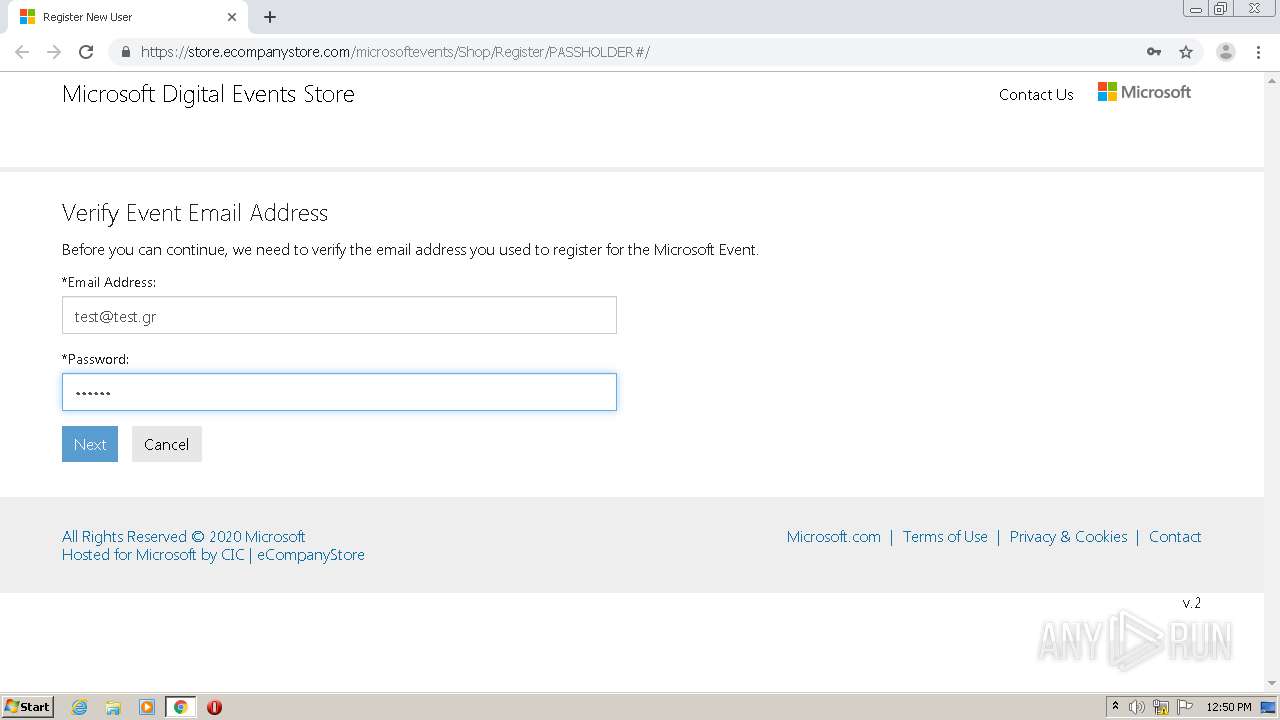Click the network tray icon

tap(1161, 707)
